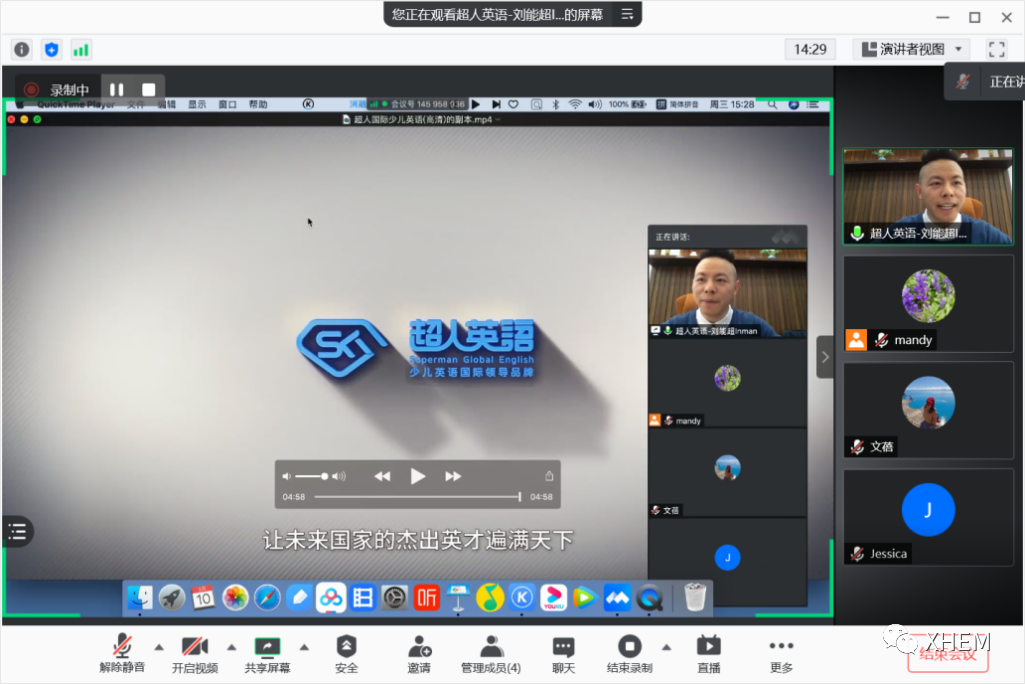This screenshot has height=684, width=1025.
Task: Unmute microphone with 解除静音
Action: pos(122,653)
